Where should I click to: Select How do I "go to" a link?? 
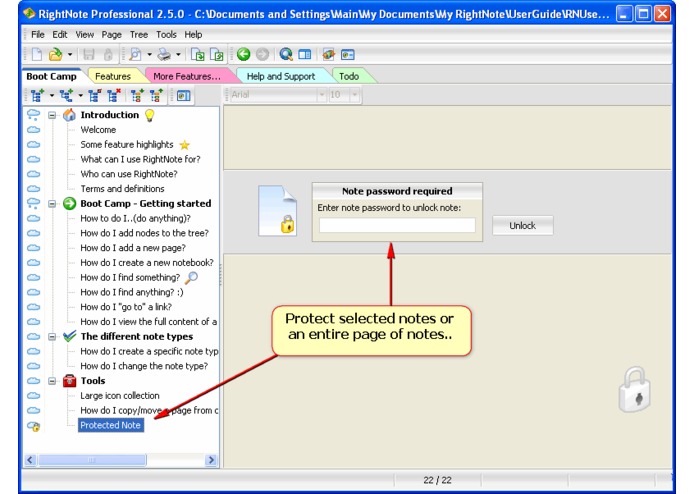point(126,307)
